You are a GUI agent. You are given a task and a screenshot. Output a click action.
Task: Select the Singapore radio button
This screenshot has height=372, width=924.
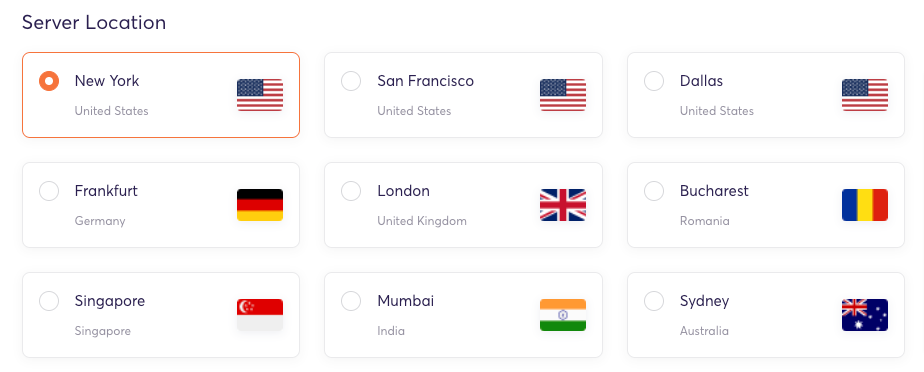coord(49,301)
